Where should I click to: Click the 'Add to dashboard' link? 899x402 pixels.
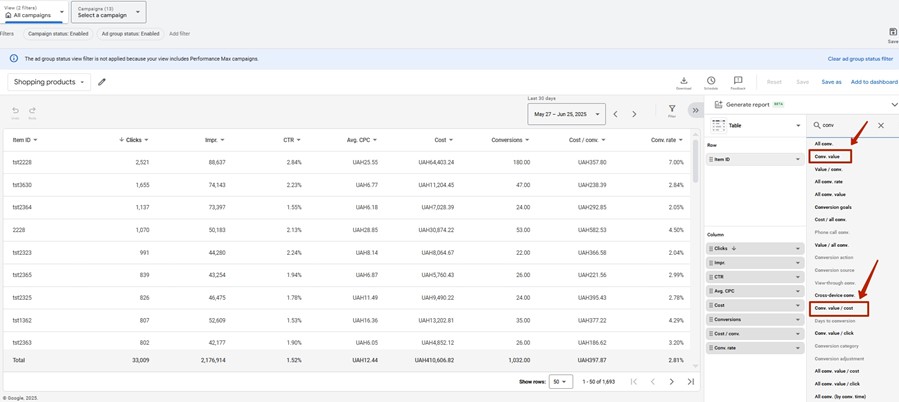coord(873,82)
